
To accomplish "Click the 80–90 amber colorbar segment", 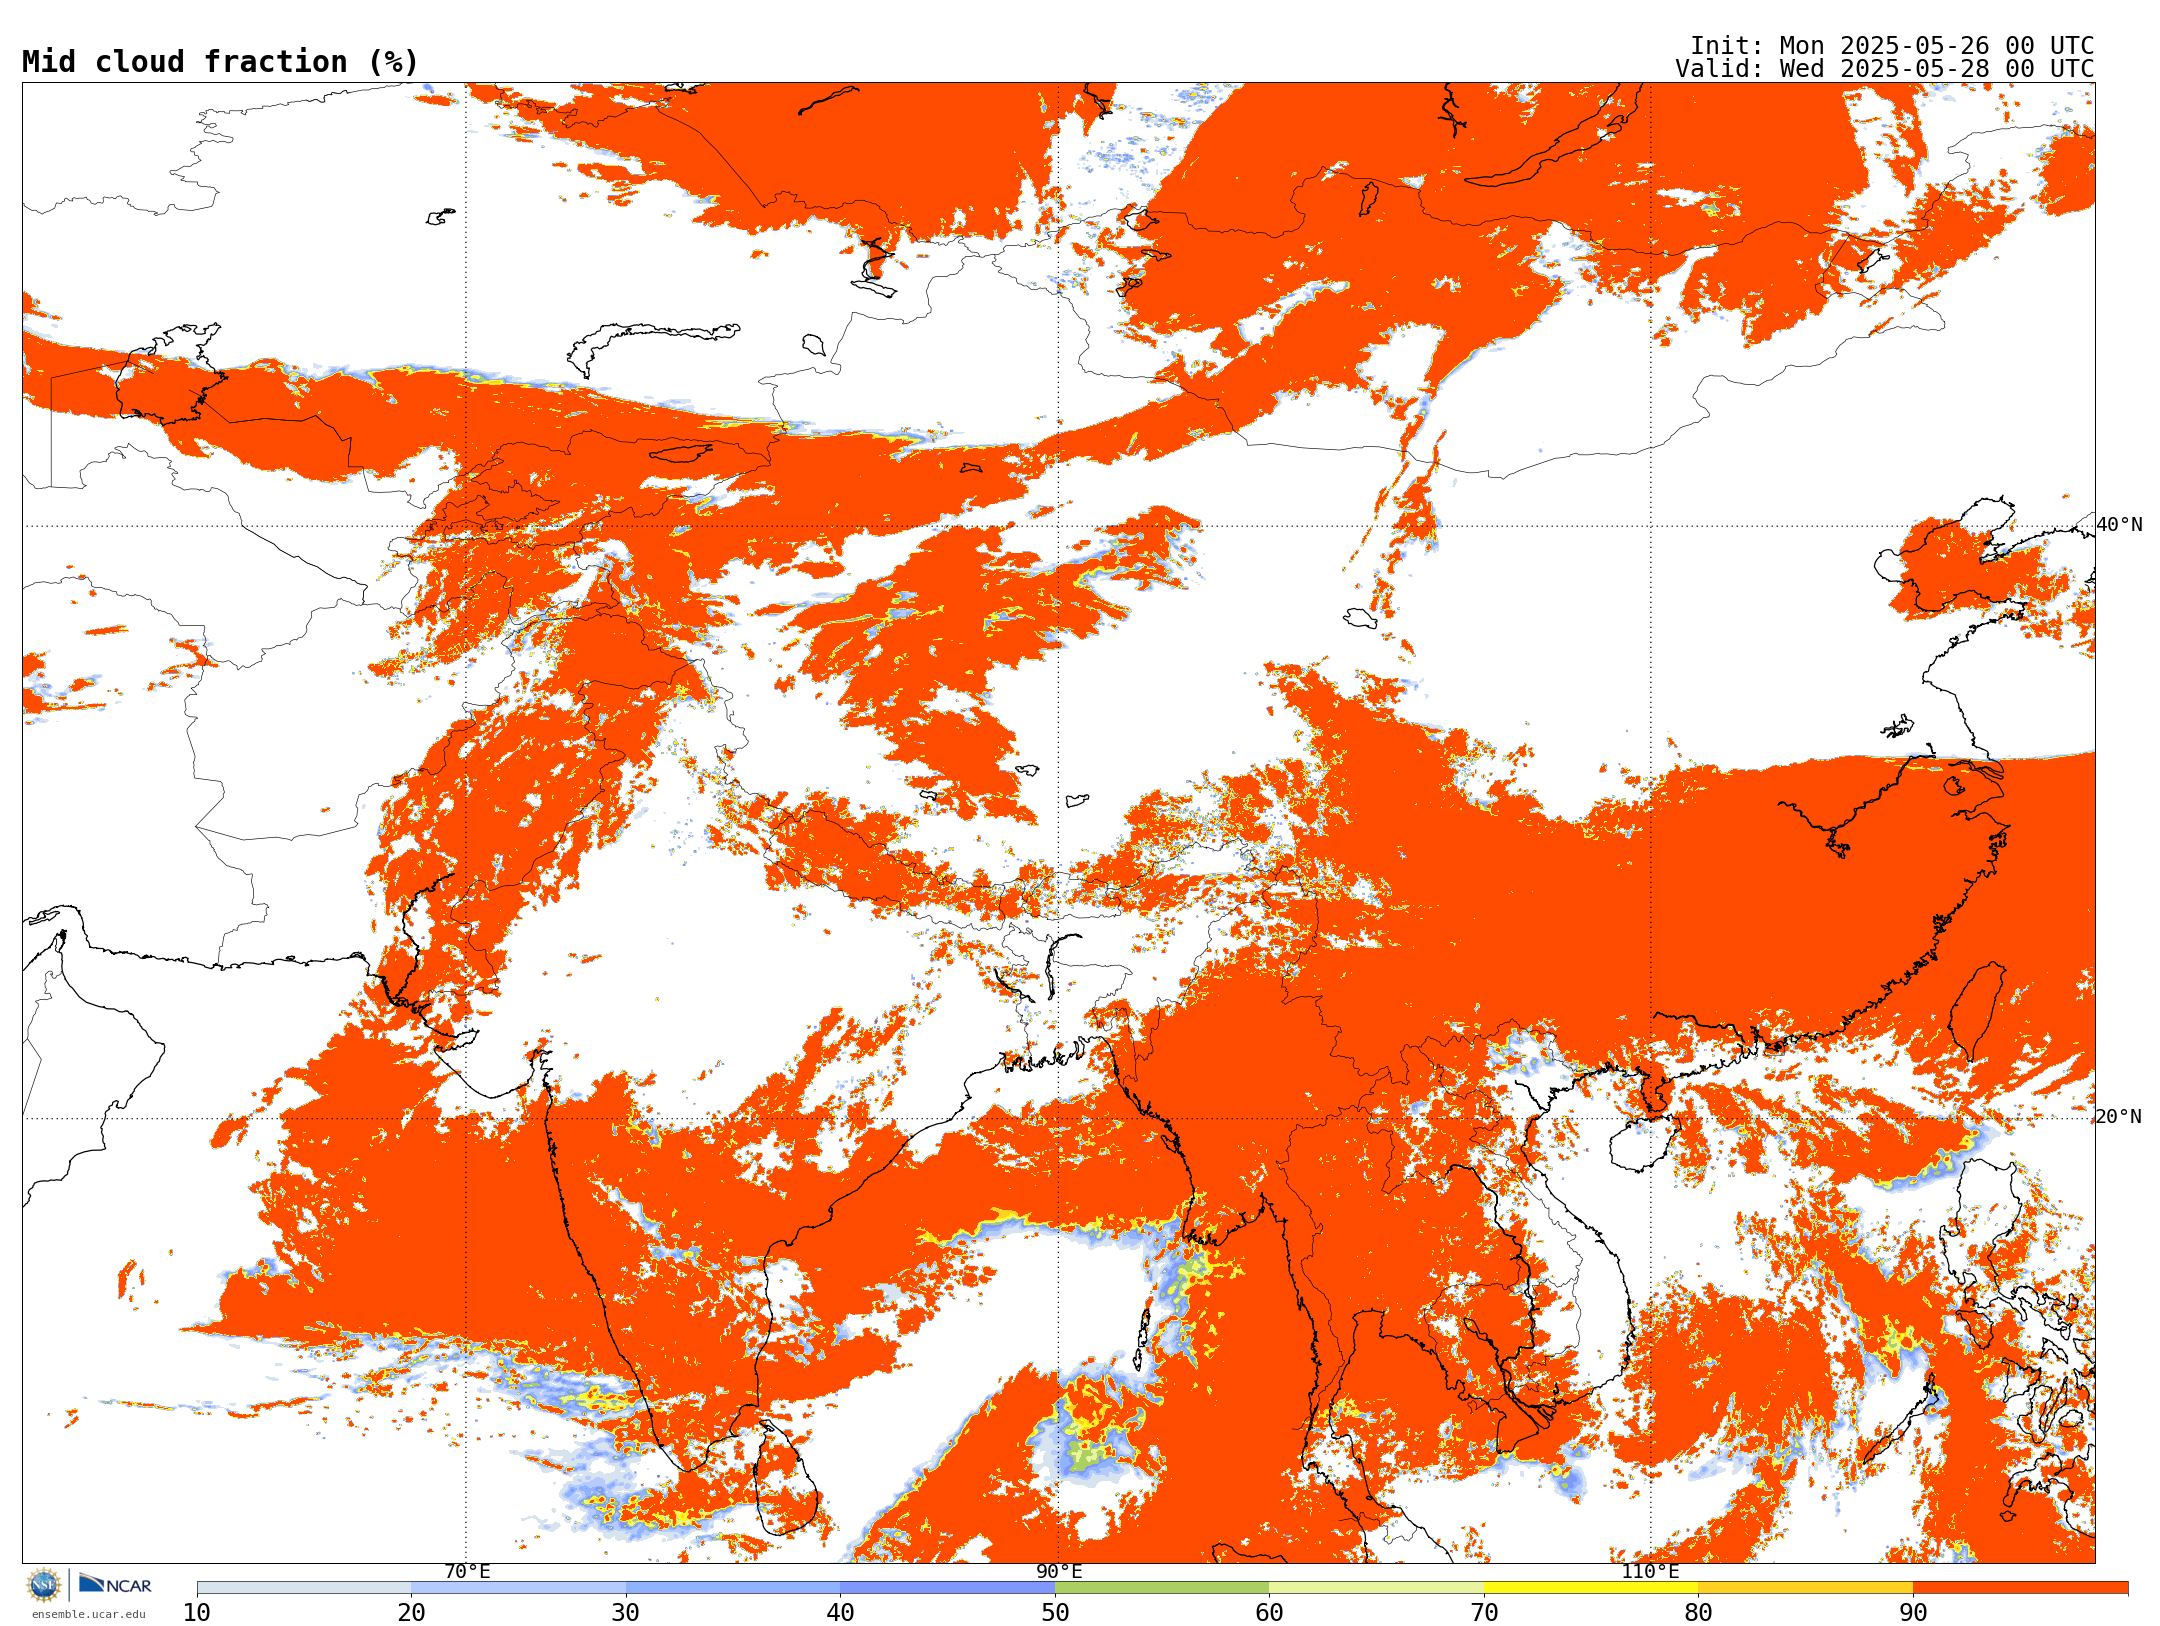I will click(1805, 1588).
